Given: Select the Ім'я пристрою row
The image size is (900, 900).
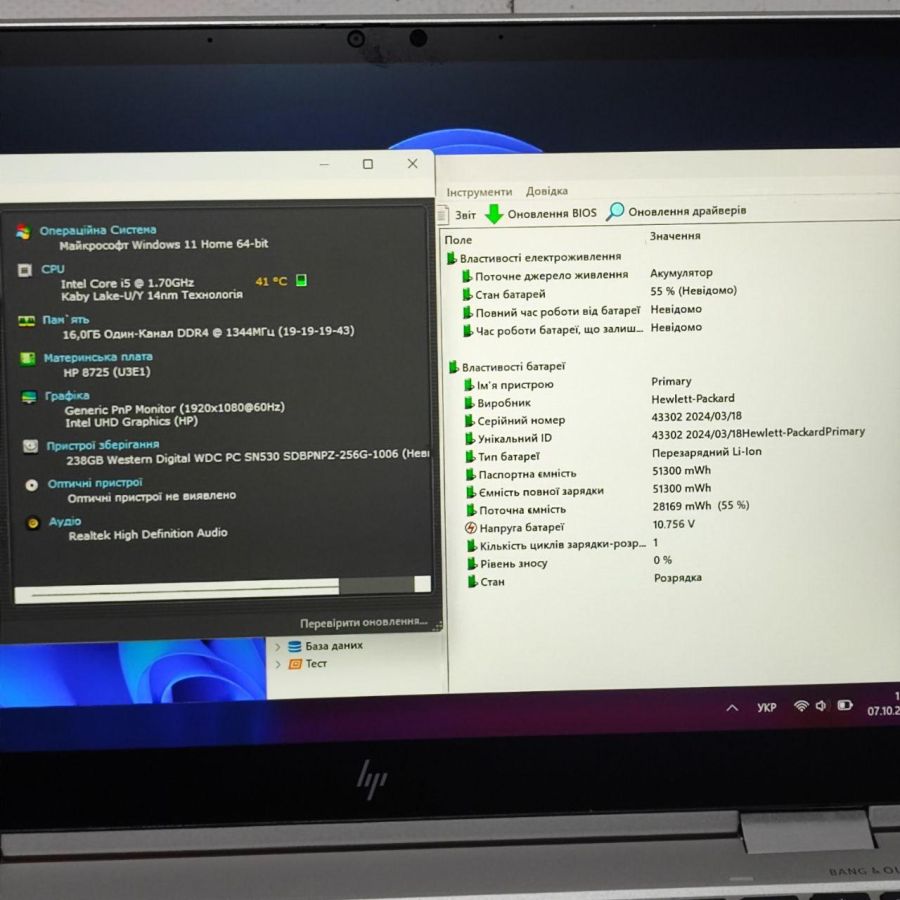Looking at the screenshot, I should tap(579, 383).
